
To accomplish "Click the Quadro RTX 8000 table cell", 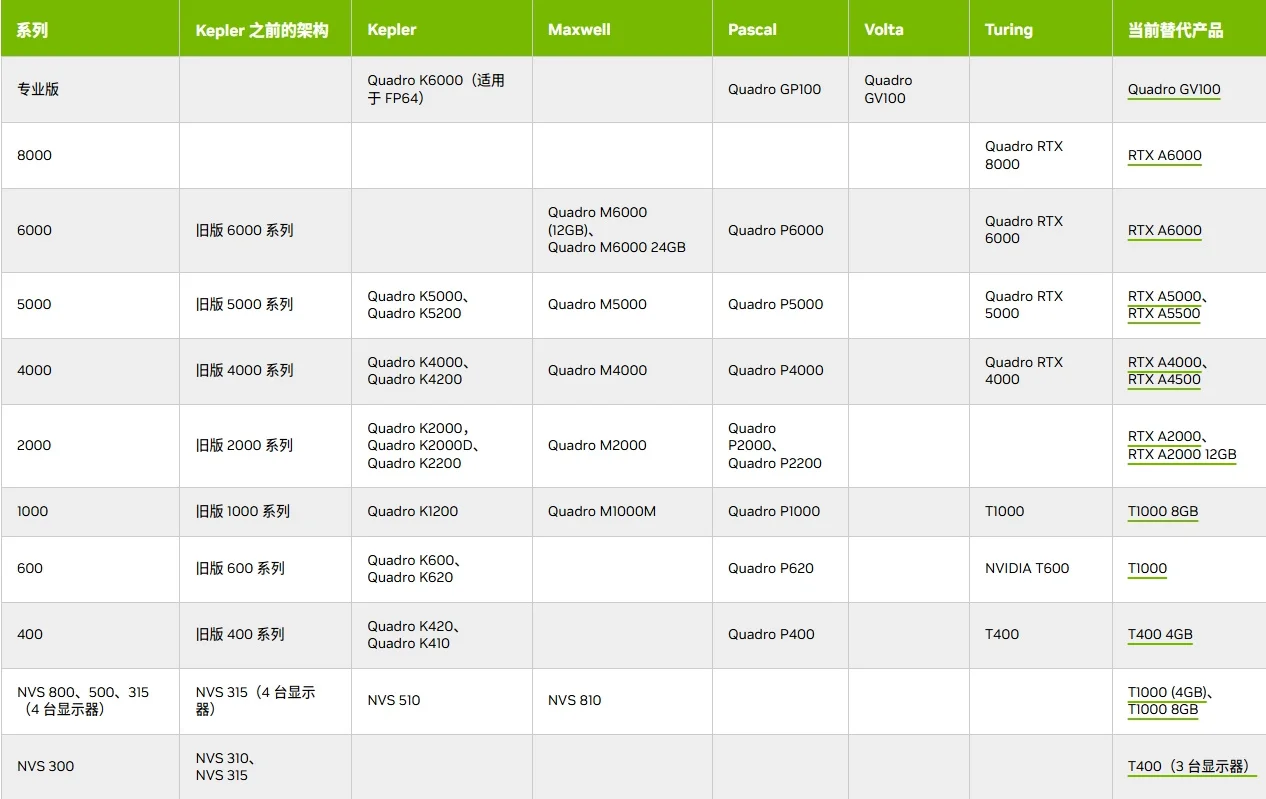I will (1023, 155).
